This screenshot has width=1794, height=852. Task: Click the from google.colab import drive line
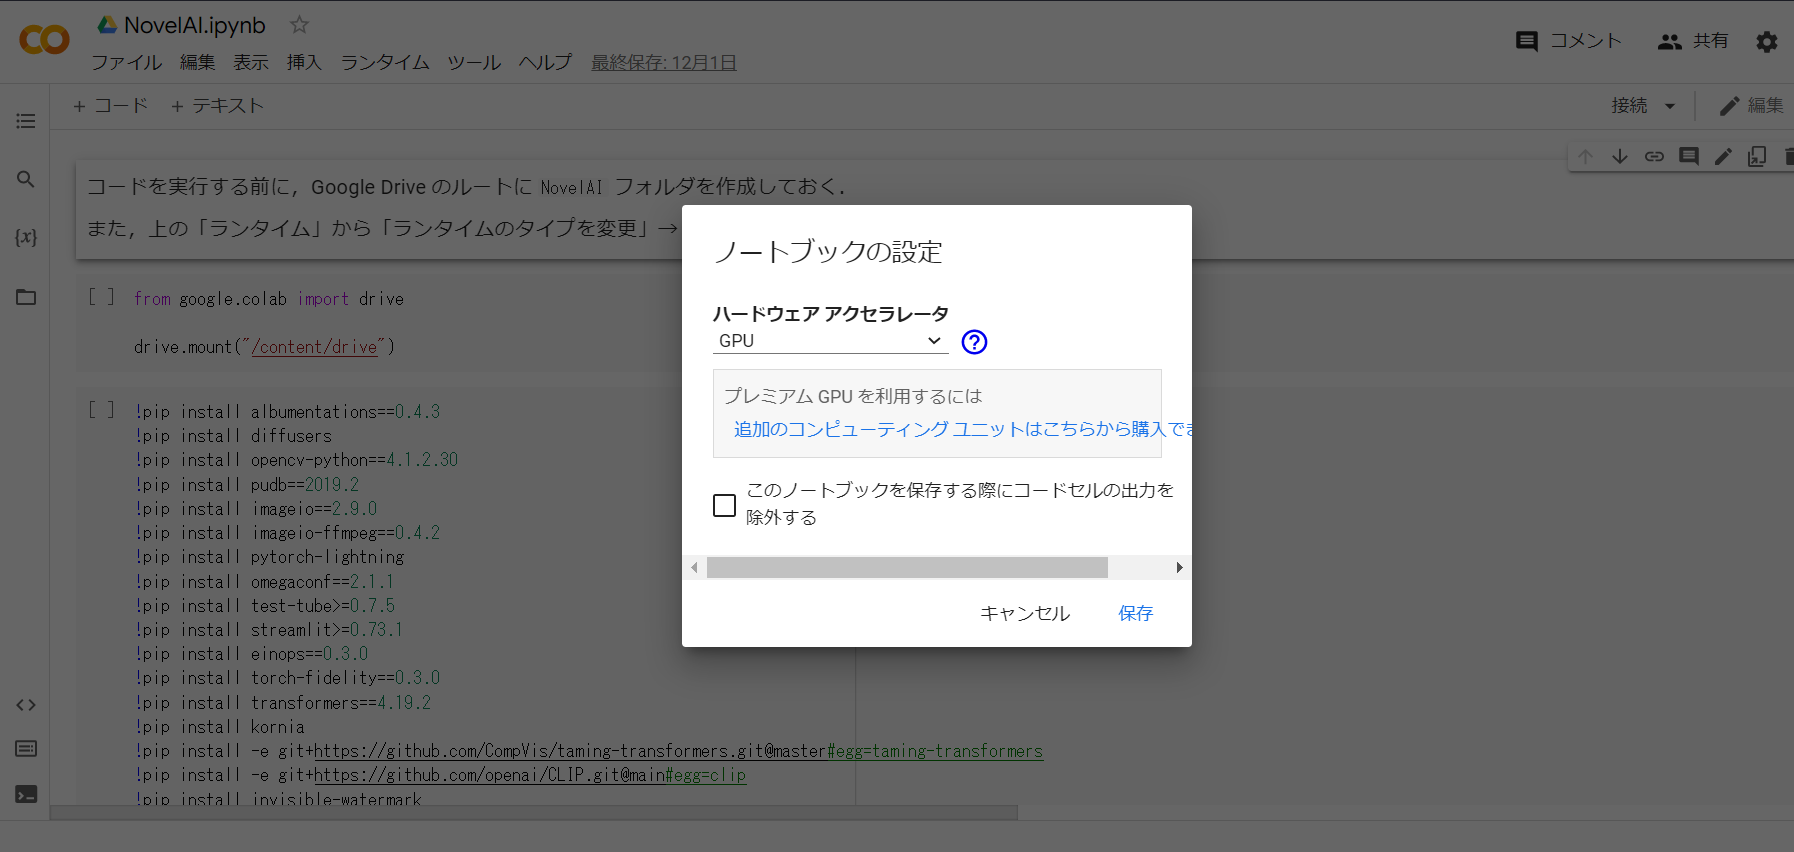pos(269,299)
